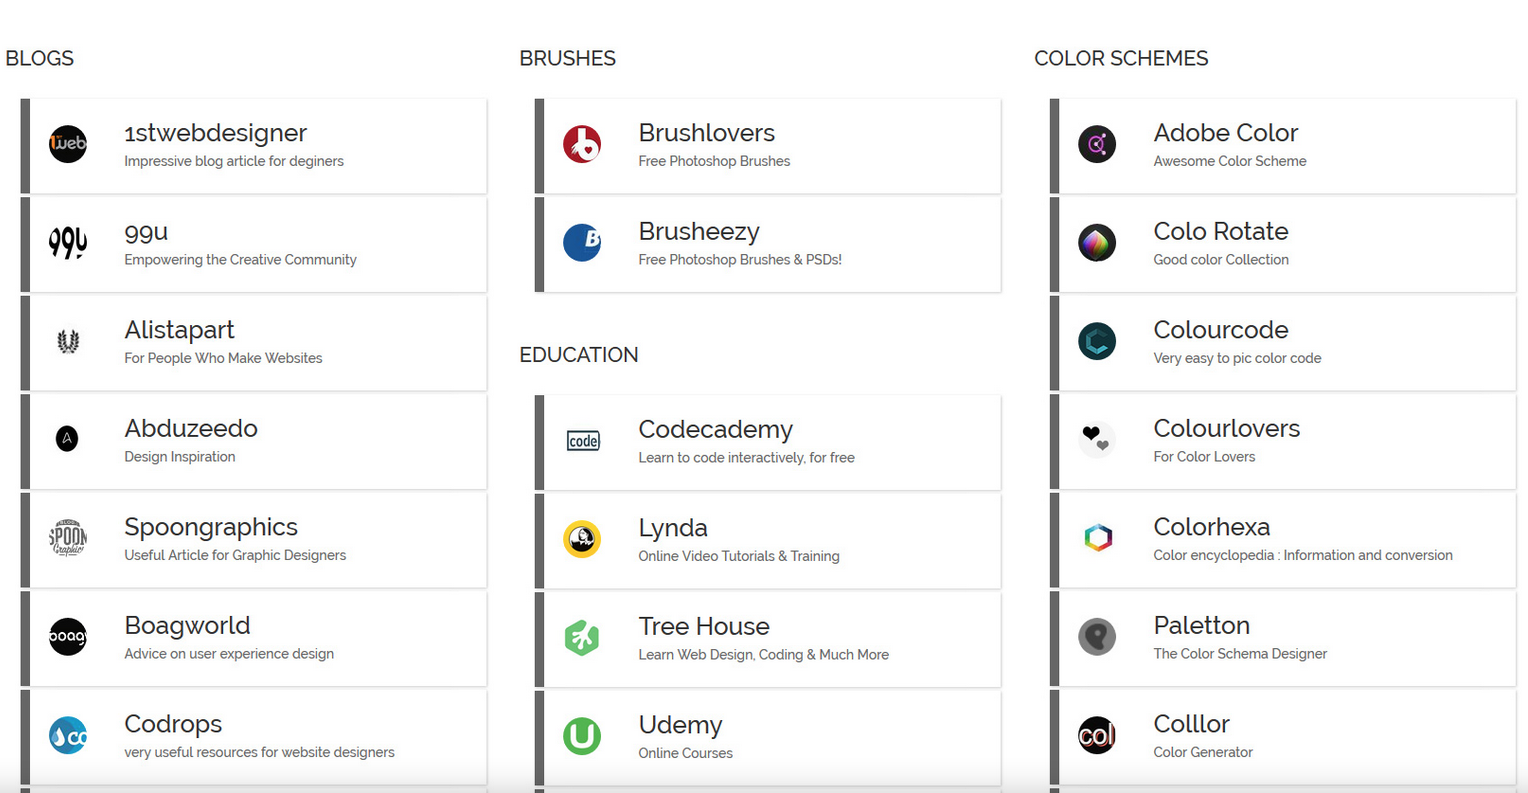Open the Spoongraphics title link
Viewport: 1528px width, 793px height.
coord(211,527)
